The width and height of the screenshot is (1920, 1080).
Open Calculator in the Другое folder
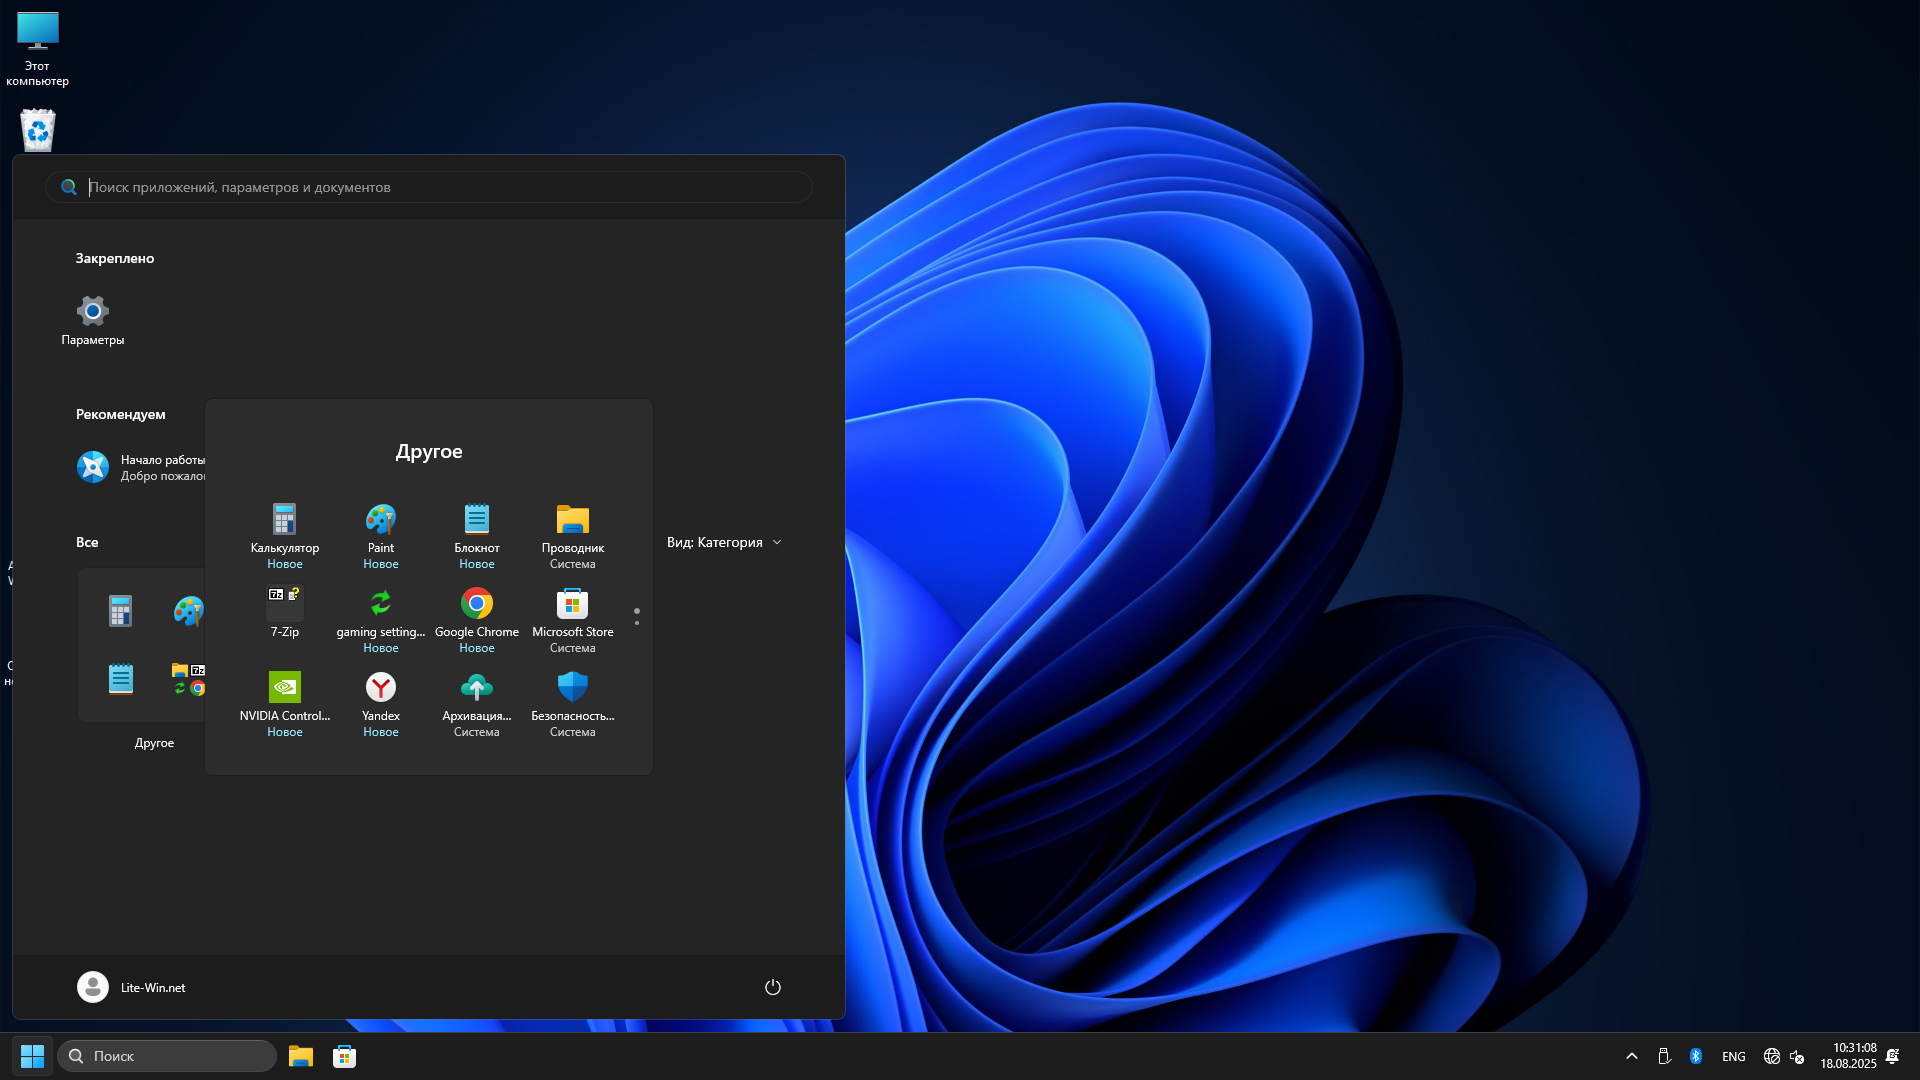click(x=284, y=520)
